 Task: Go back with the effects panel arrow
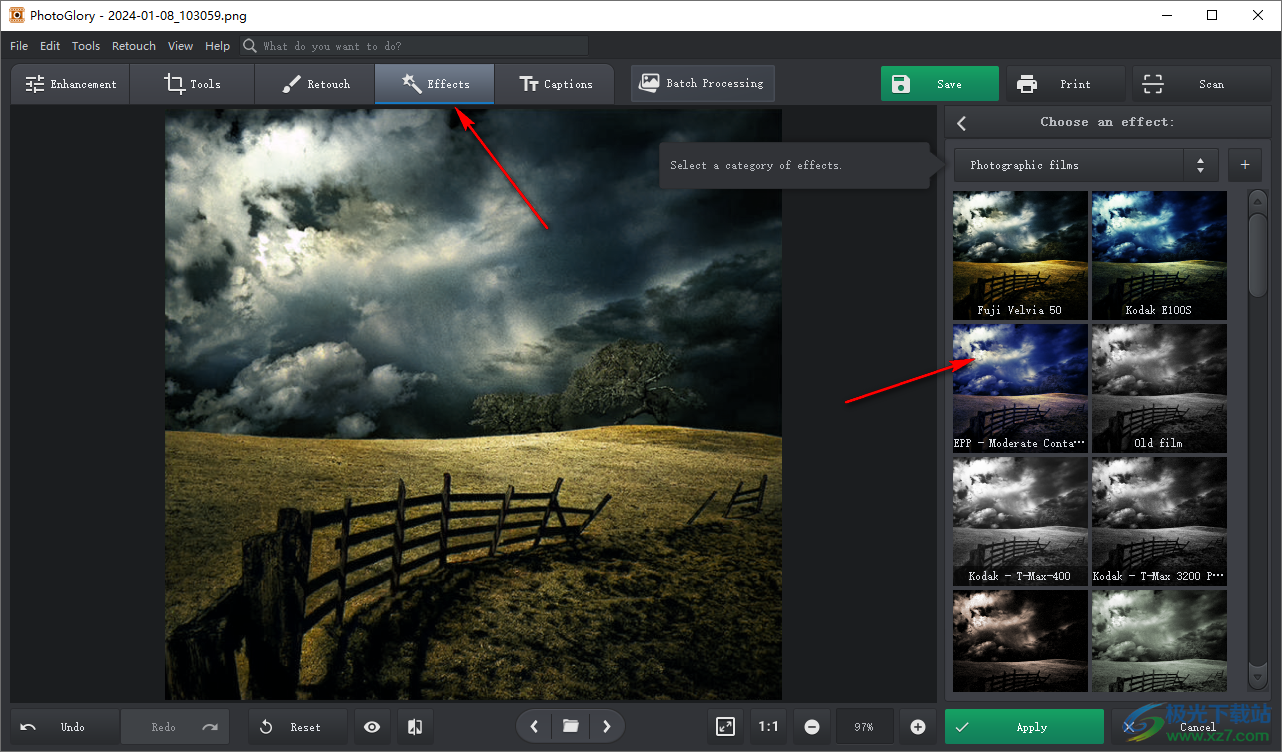pyautogui.click(x=962, y=122)
